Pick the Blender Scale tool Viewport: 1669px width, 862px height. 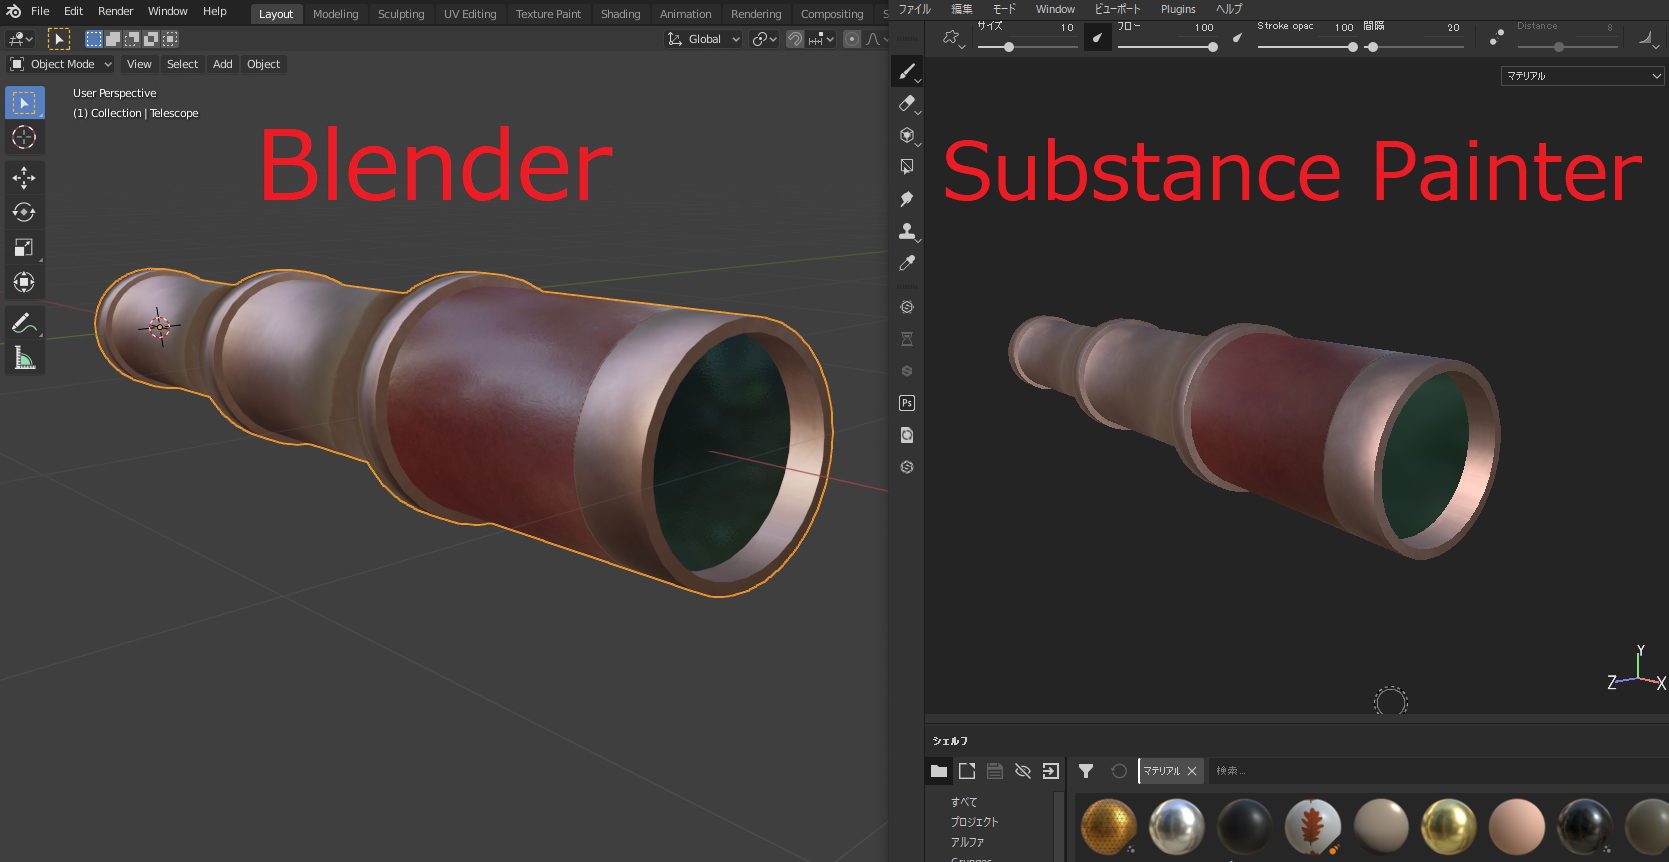(24, 247)
